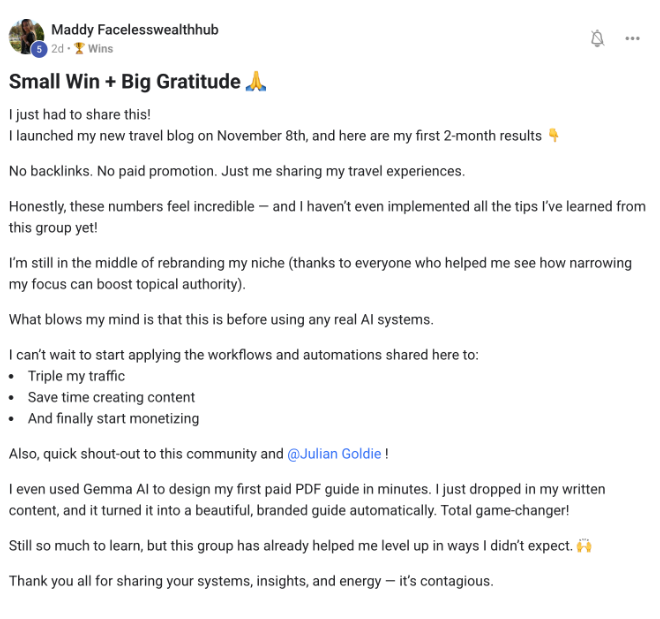The height and width of the screenshot is (619, 660).
Task: Click the And finally start monetizing bullet
Action: pyautogui.click(x=113, y=418)
